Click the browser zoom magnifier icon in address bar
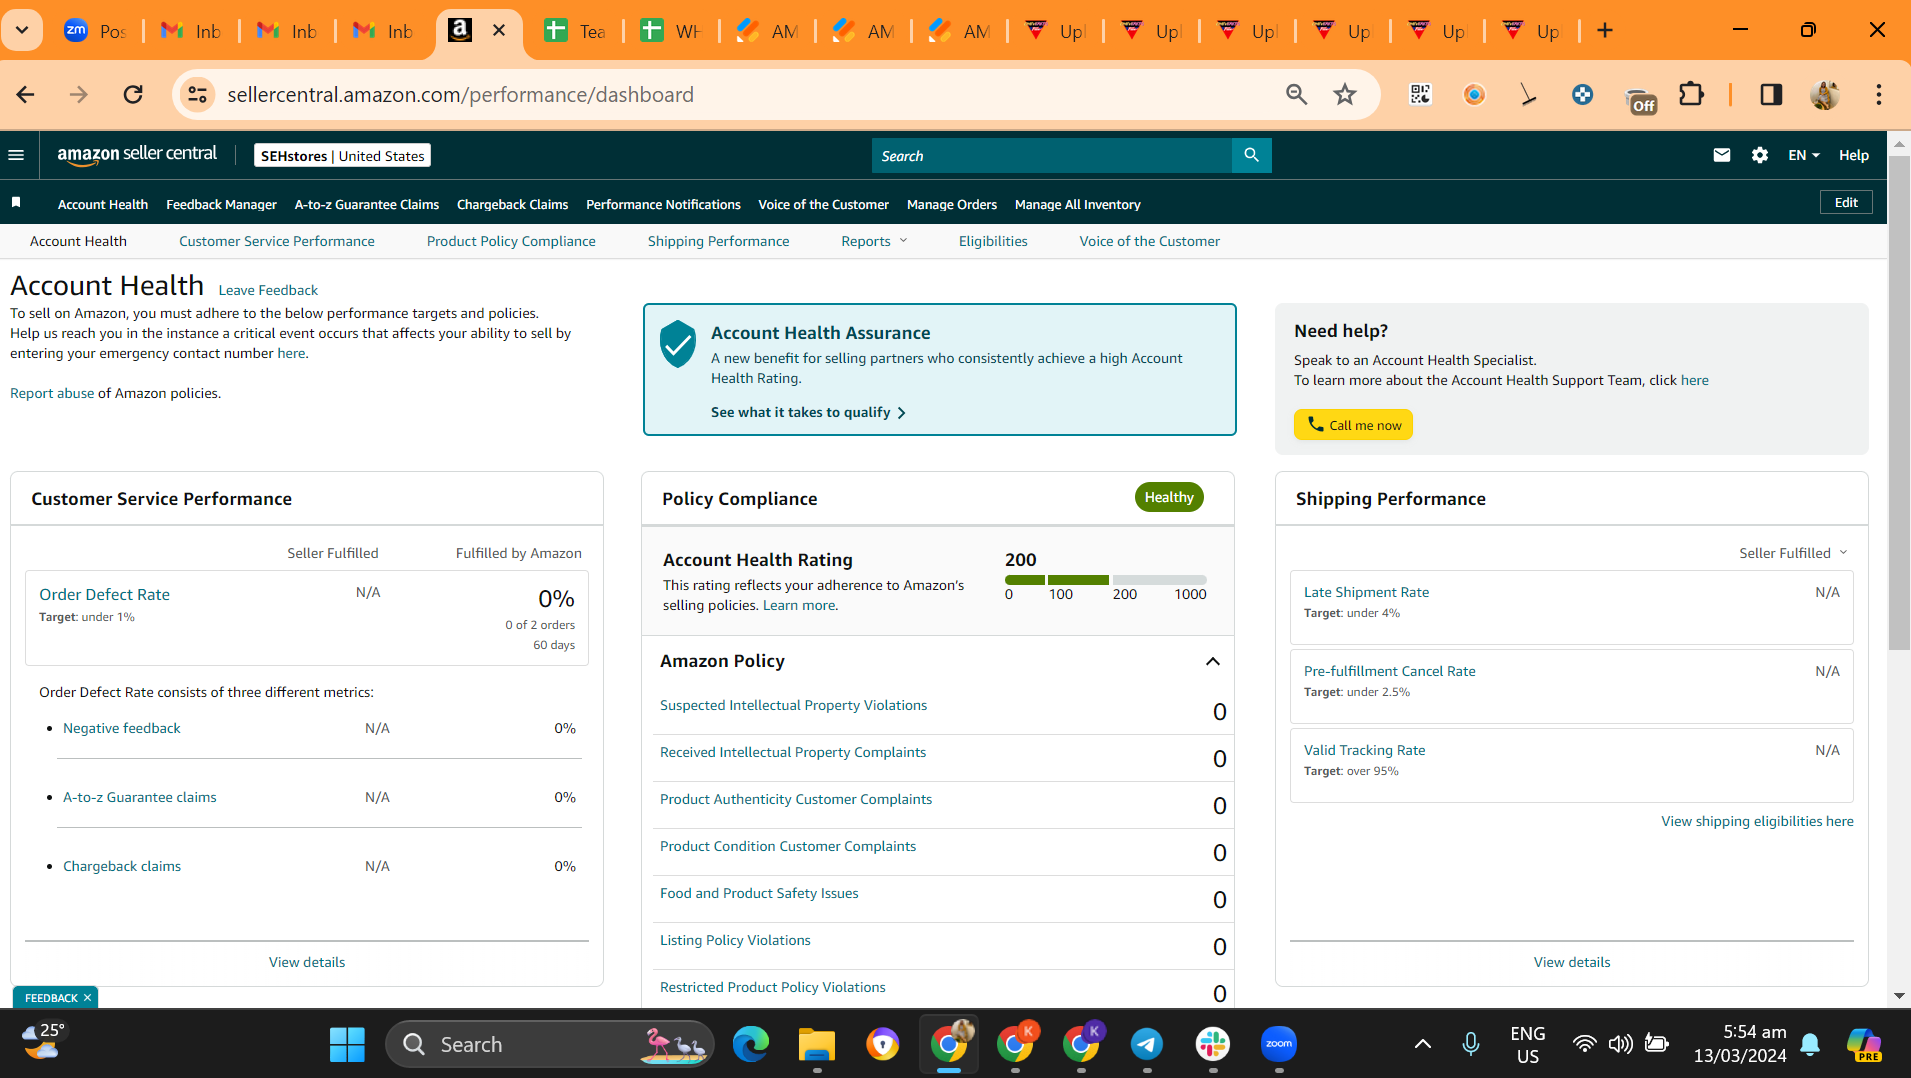The width and height of the screenshot is (1911, 1078). [1296, 95]
